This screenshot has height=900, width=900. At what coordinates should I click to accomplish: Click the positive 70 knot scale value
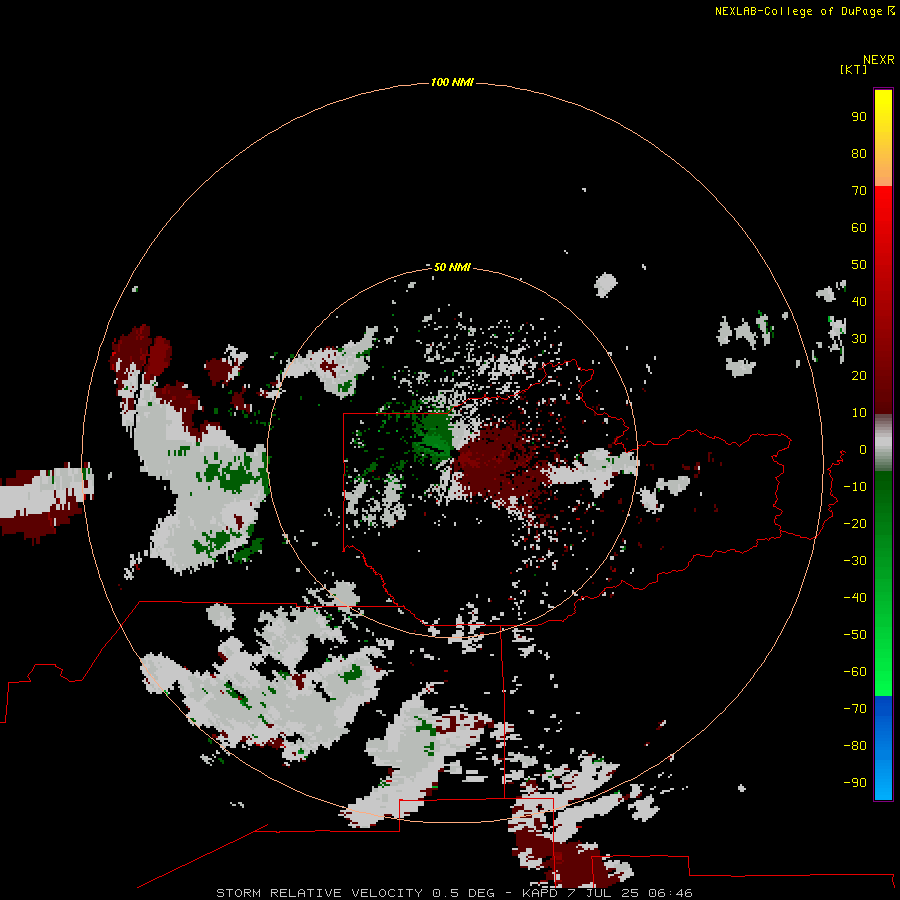point(859,191)
